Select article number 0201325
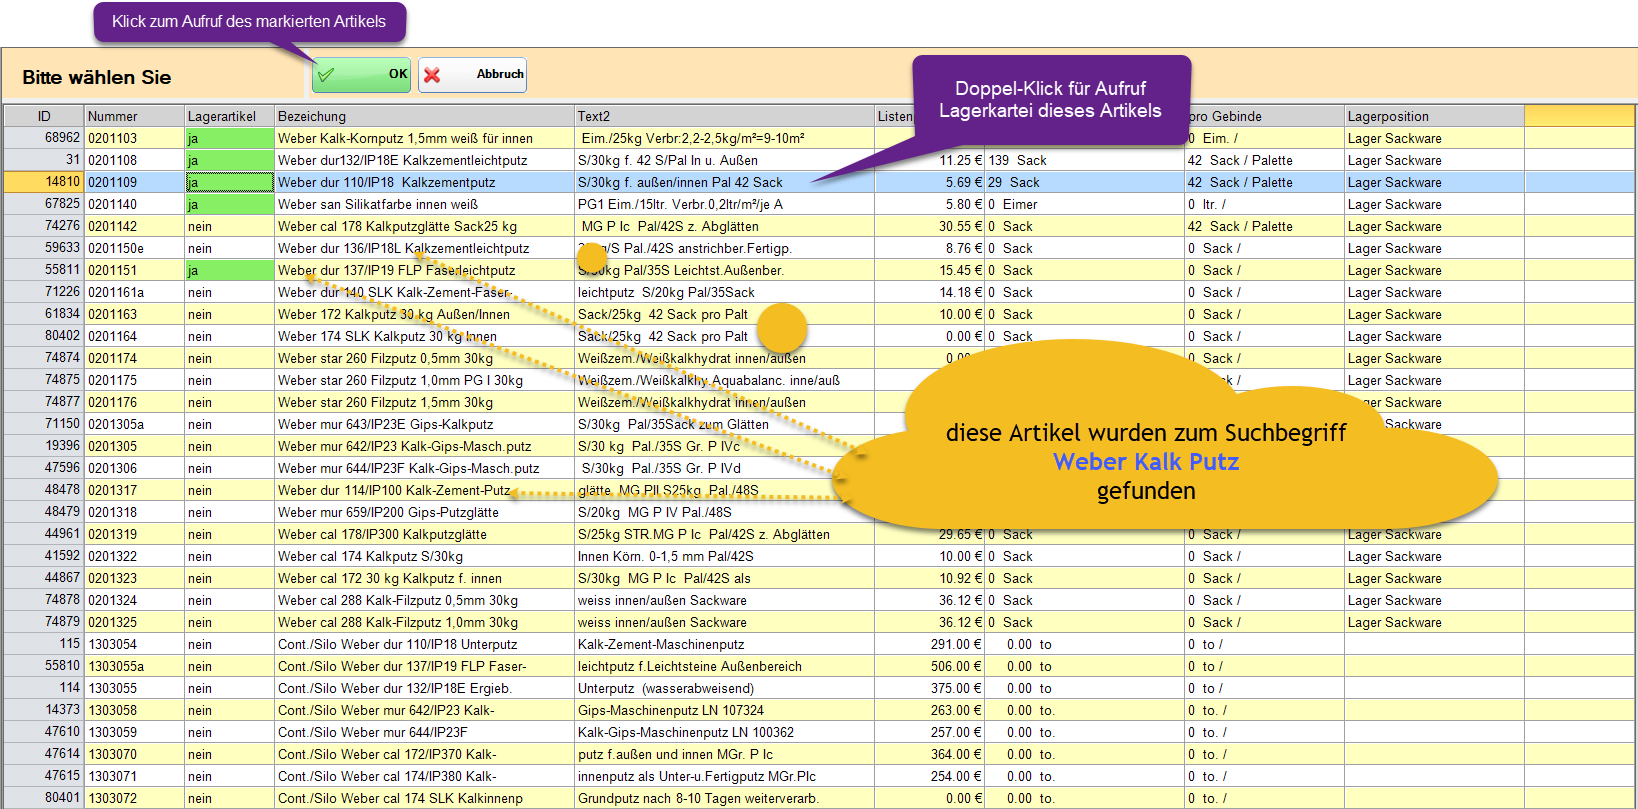This screenshot has height=809, width=1638. point(135,622)
